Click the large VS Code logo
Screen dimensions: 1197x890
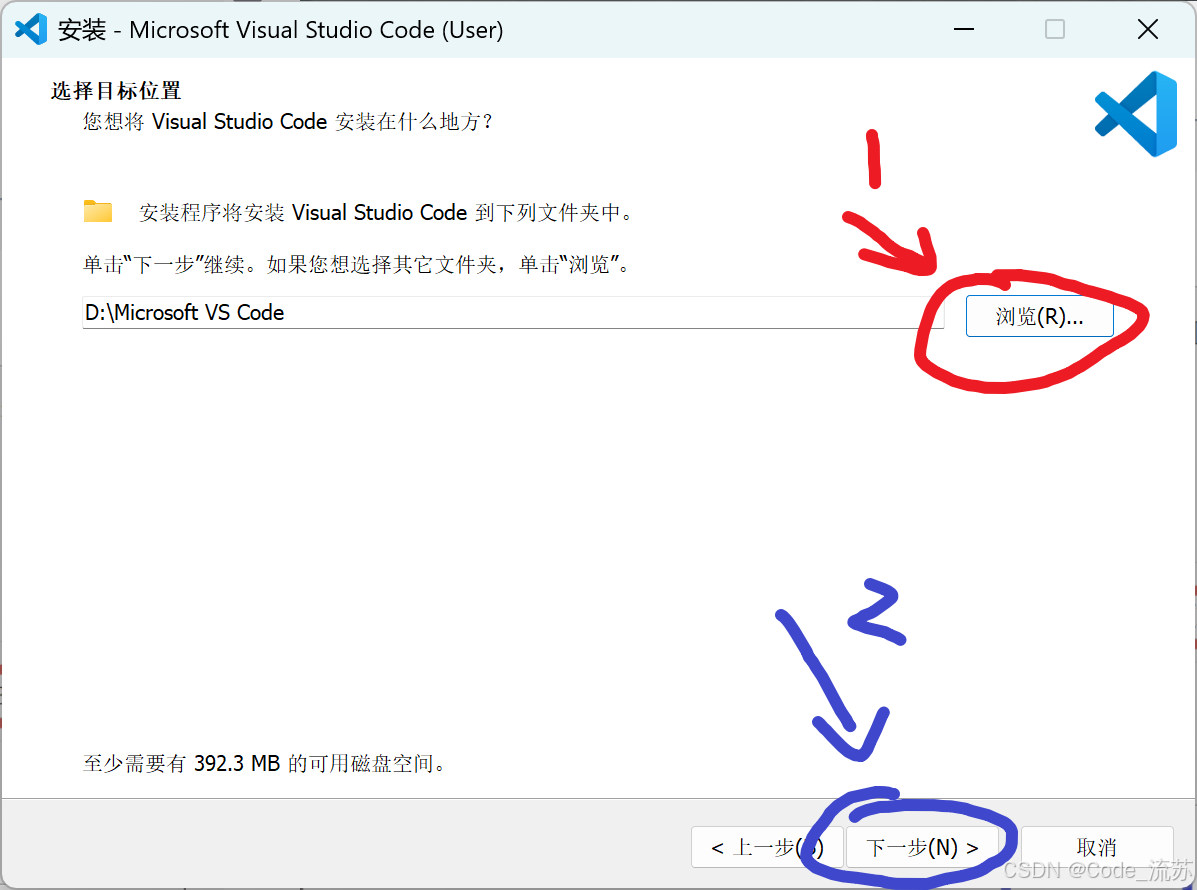pyautogui.click(x=1136, y=114)
